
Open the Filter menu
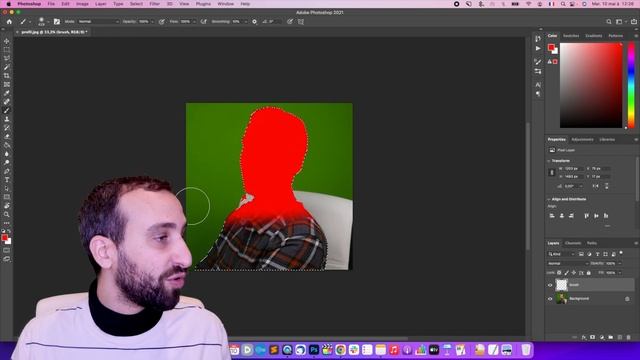tap(154, 4)
